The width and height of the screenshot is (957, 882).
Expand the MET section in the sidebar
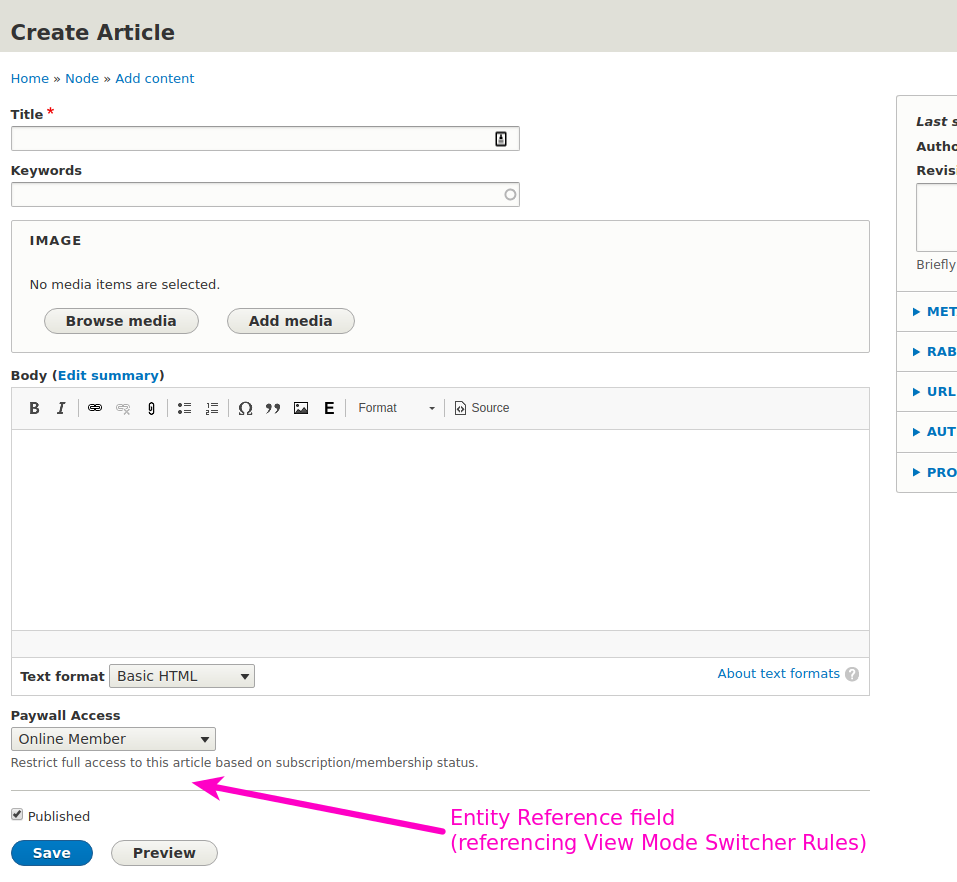pos(934,311)
